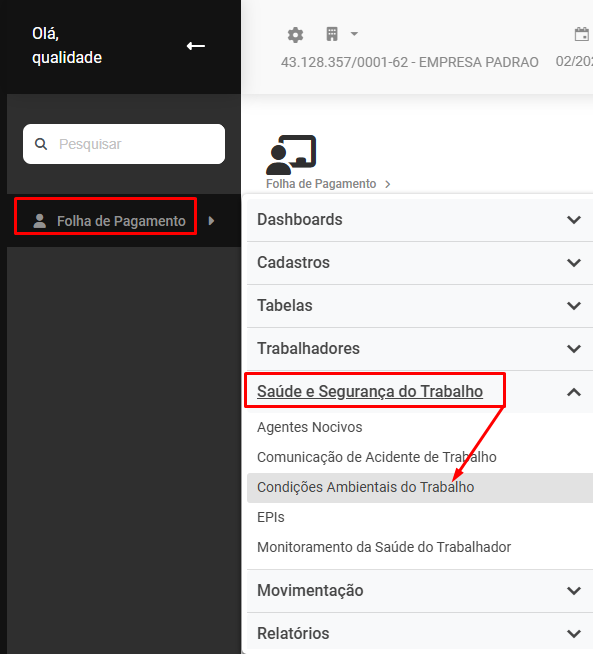Image resolution: width=593 pixels, height=654 pixels.
Task: Collapse the sidebar with the back arrow
Action: tap(196, 46)
